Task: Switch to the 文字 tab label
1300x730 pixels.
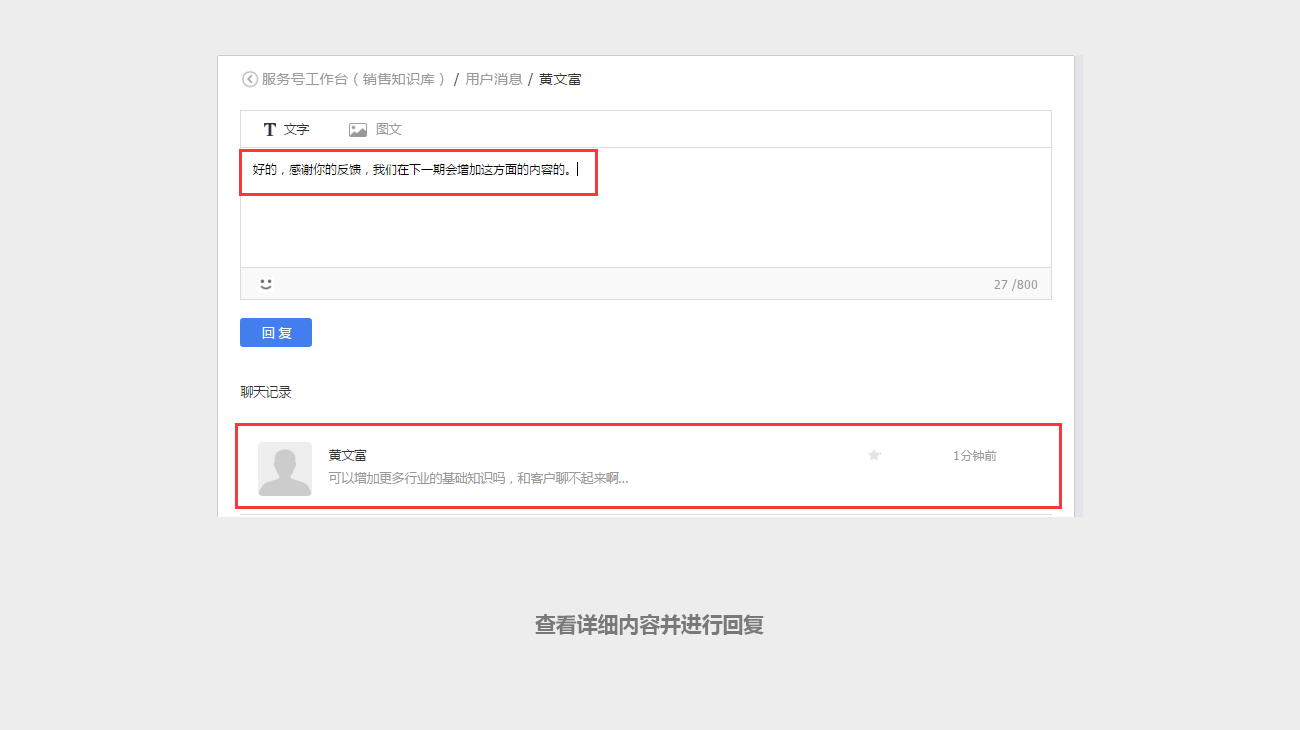Action: (297, 130)
